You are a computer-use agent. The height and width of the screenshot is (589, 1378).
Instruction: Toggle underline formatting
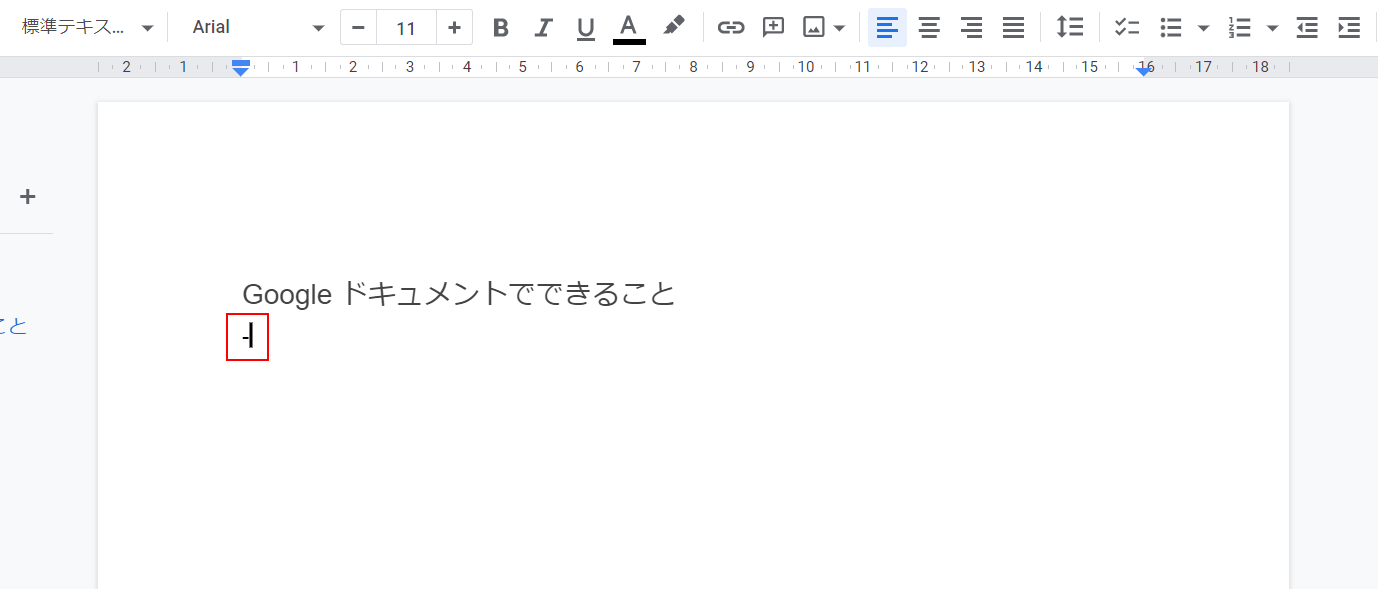pos(586,27)
